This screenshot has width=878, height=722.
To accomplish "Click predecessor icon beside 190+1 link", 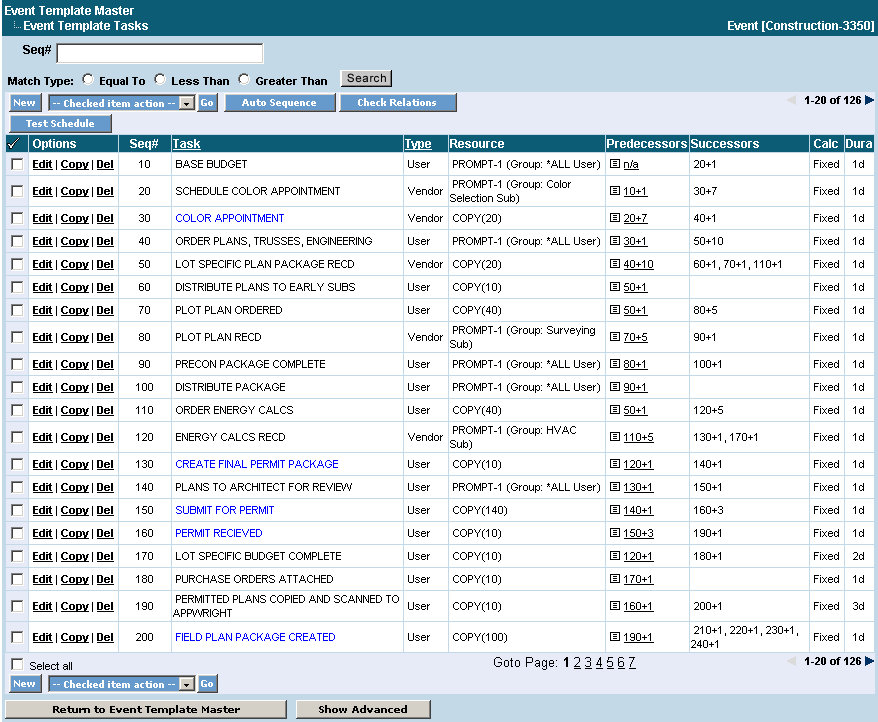I will tap(615, 638).
